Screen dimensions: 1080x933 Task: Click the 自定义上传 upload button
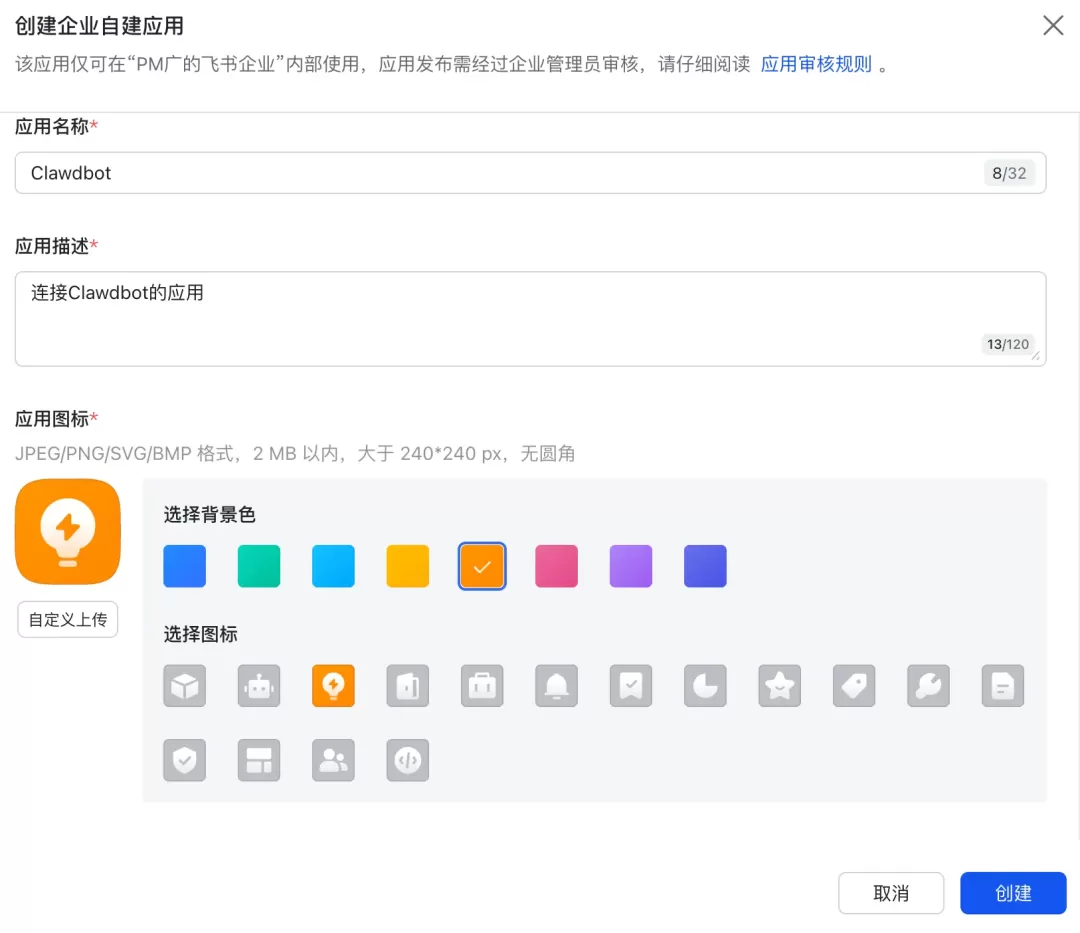click(x=68, y=620)
